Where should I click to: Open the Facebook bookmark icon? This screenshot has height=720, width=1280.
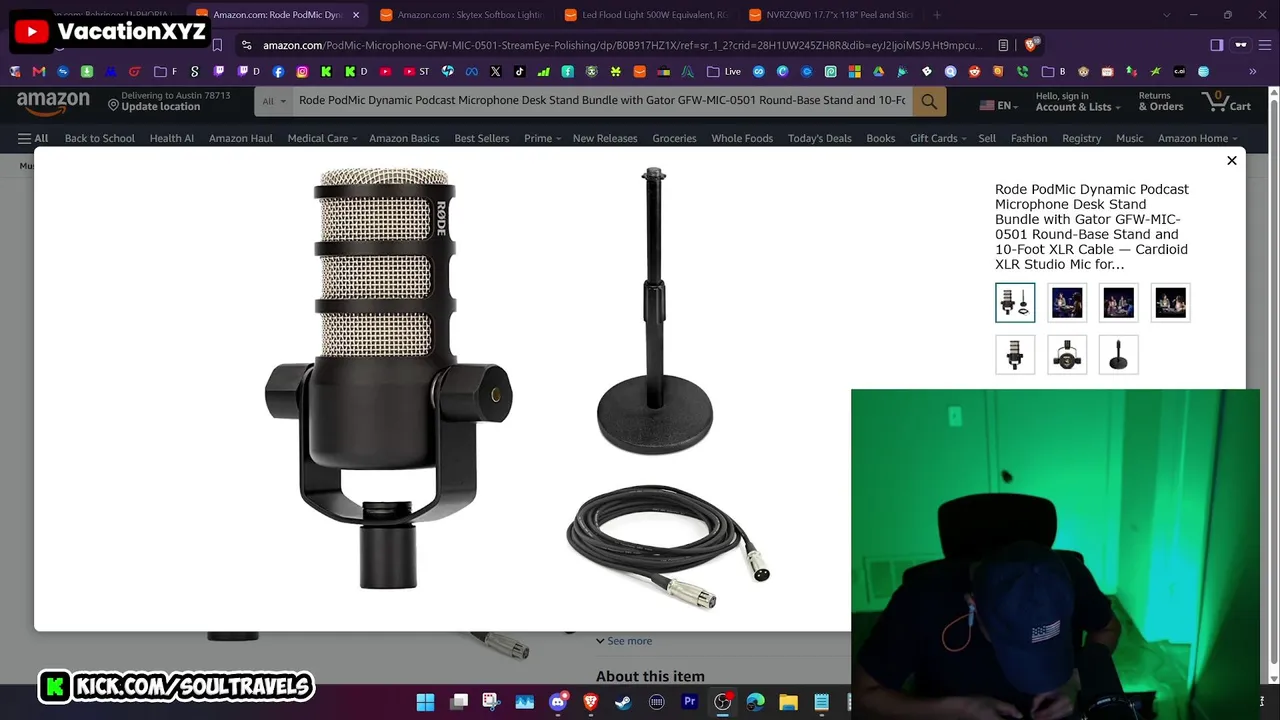[278, 72]
